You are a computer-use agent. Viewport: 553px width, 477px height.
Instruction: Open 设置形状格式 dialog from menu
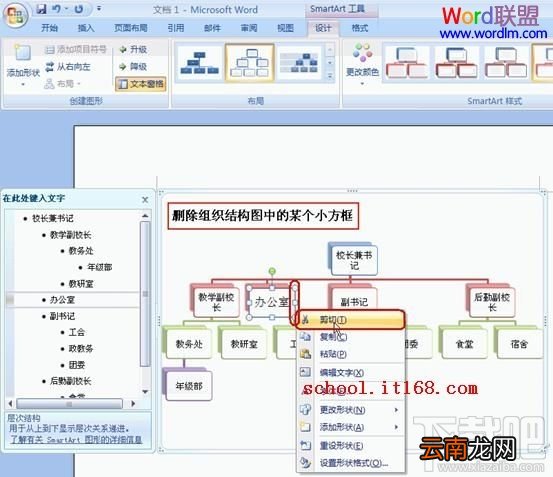pyautogui.click(x=350, y=463)
